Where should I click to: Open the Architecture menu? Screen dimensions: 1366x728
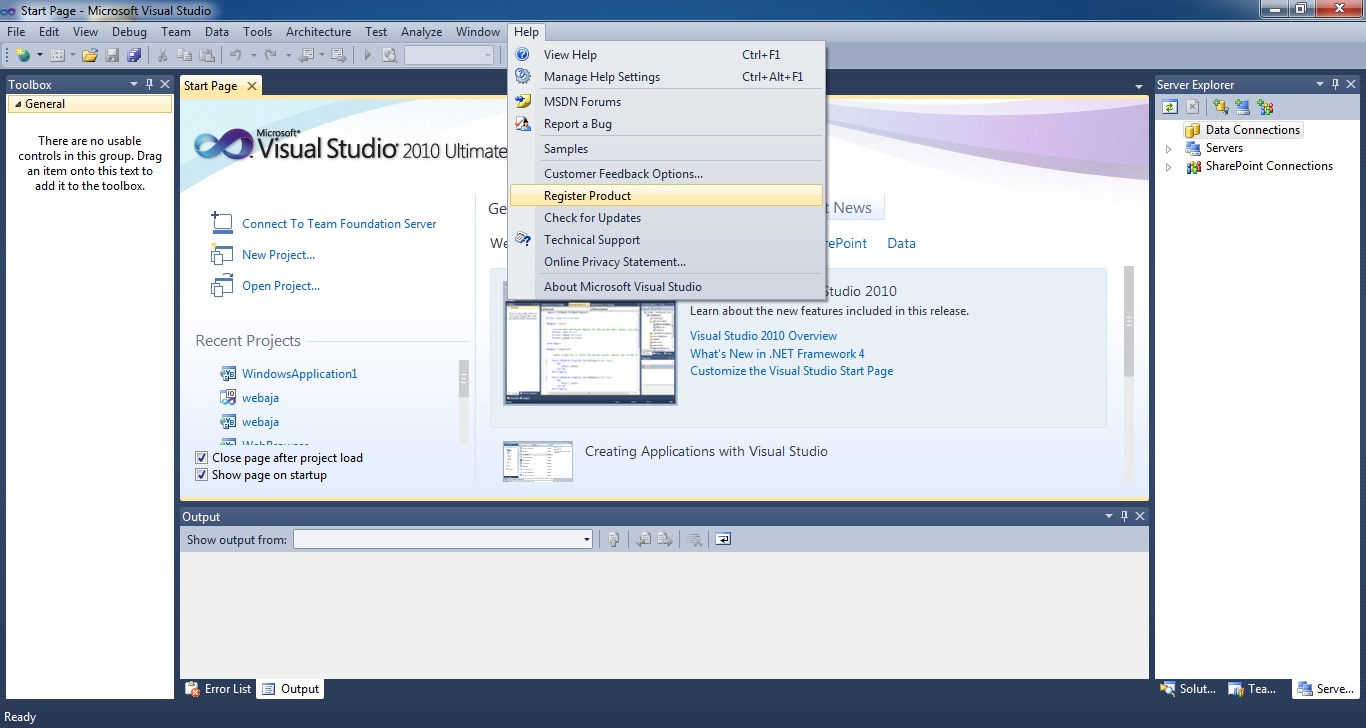point(318,31)
